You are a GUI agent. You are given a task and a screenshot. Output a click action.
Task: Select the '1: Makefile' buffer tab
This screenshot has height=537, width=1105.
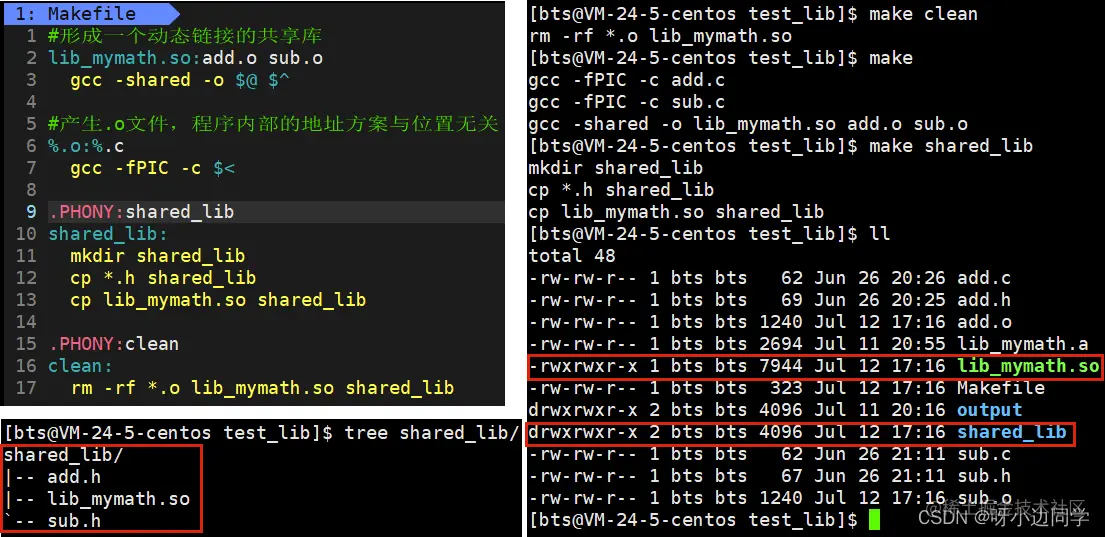(91, 13)
